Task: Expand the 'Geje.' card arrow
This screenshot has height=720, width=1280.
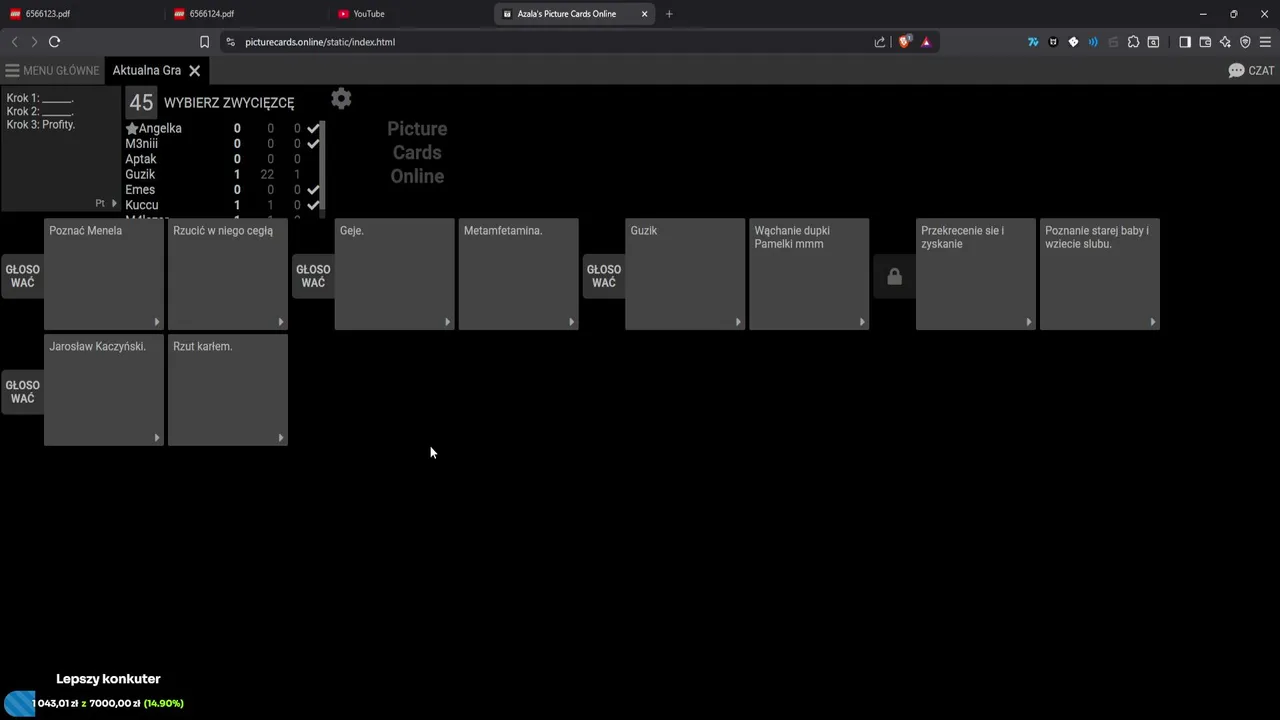Action: (448, 322)
